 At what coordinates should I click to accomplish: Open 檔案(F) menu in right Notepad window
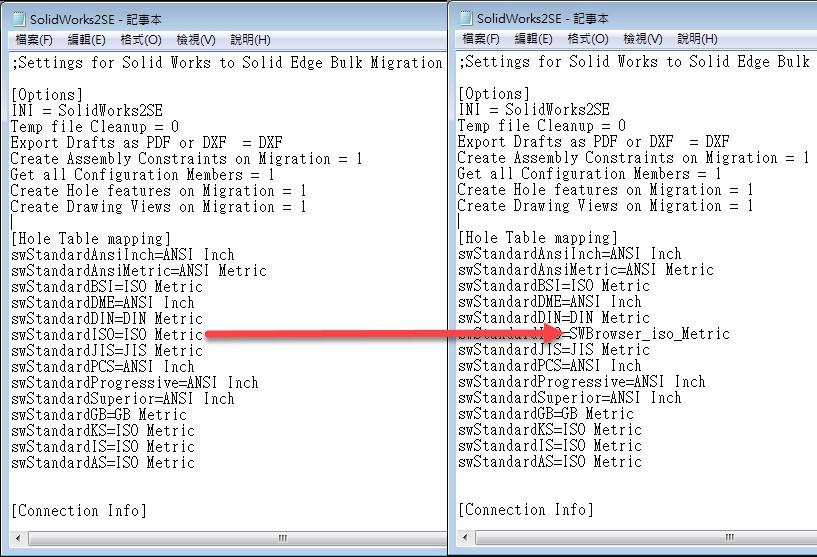[x=481, y=39]
